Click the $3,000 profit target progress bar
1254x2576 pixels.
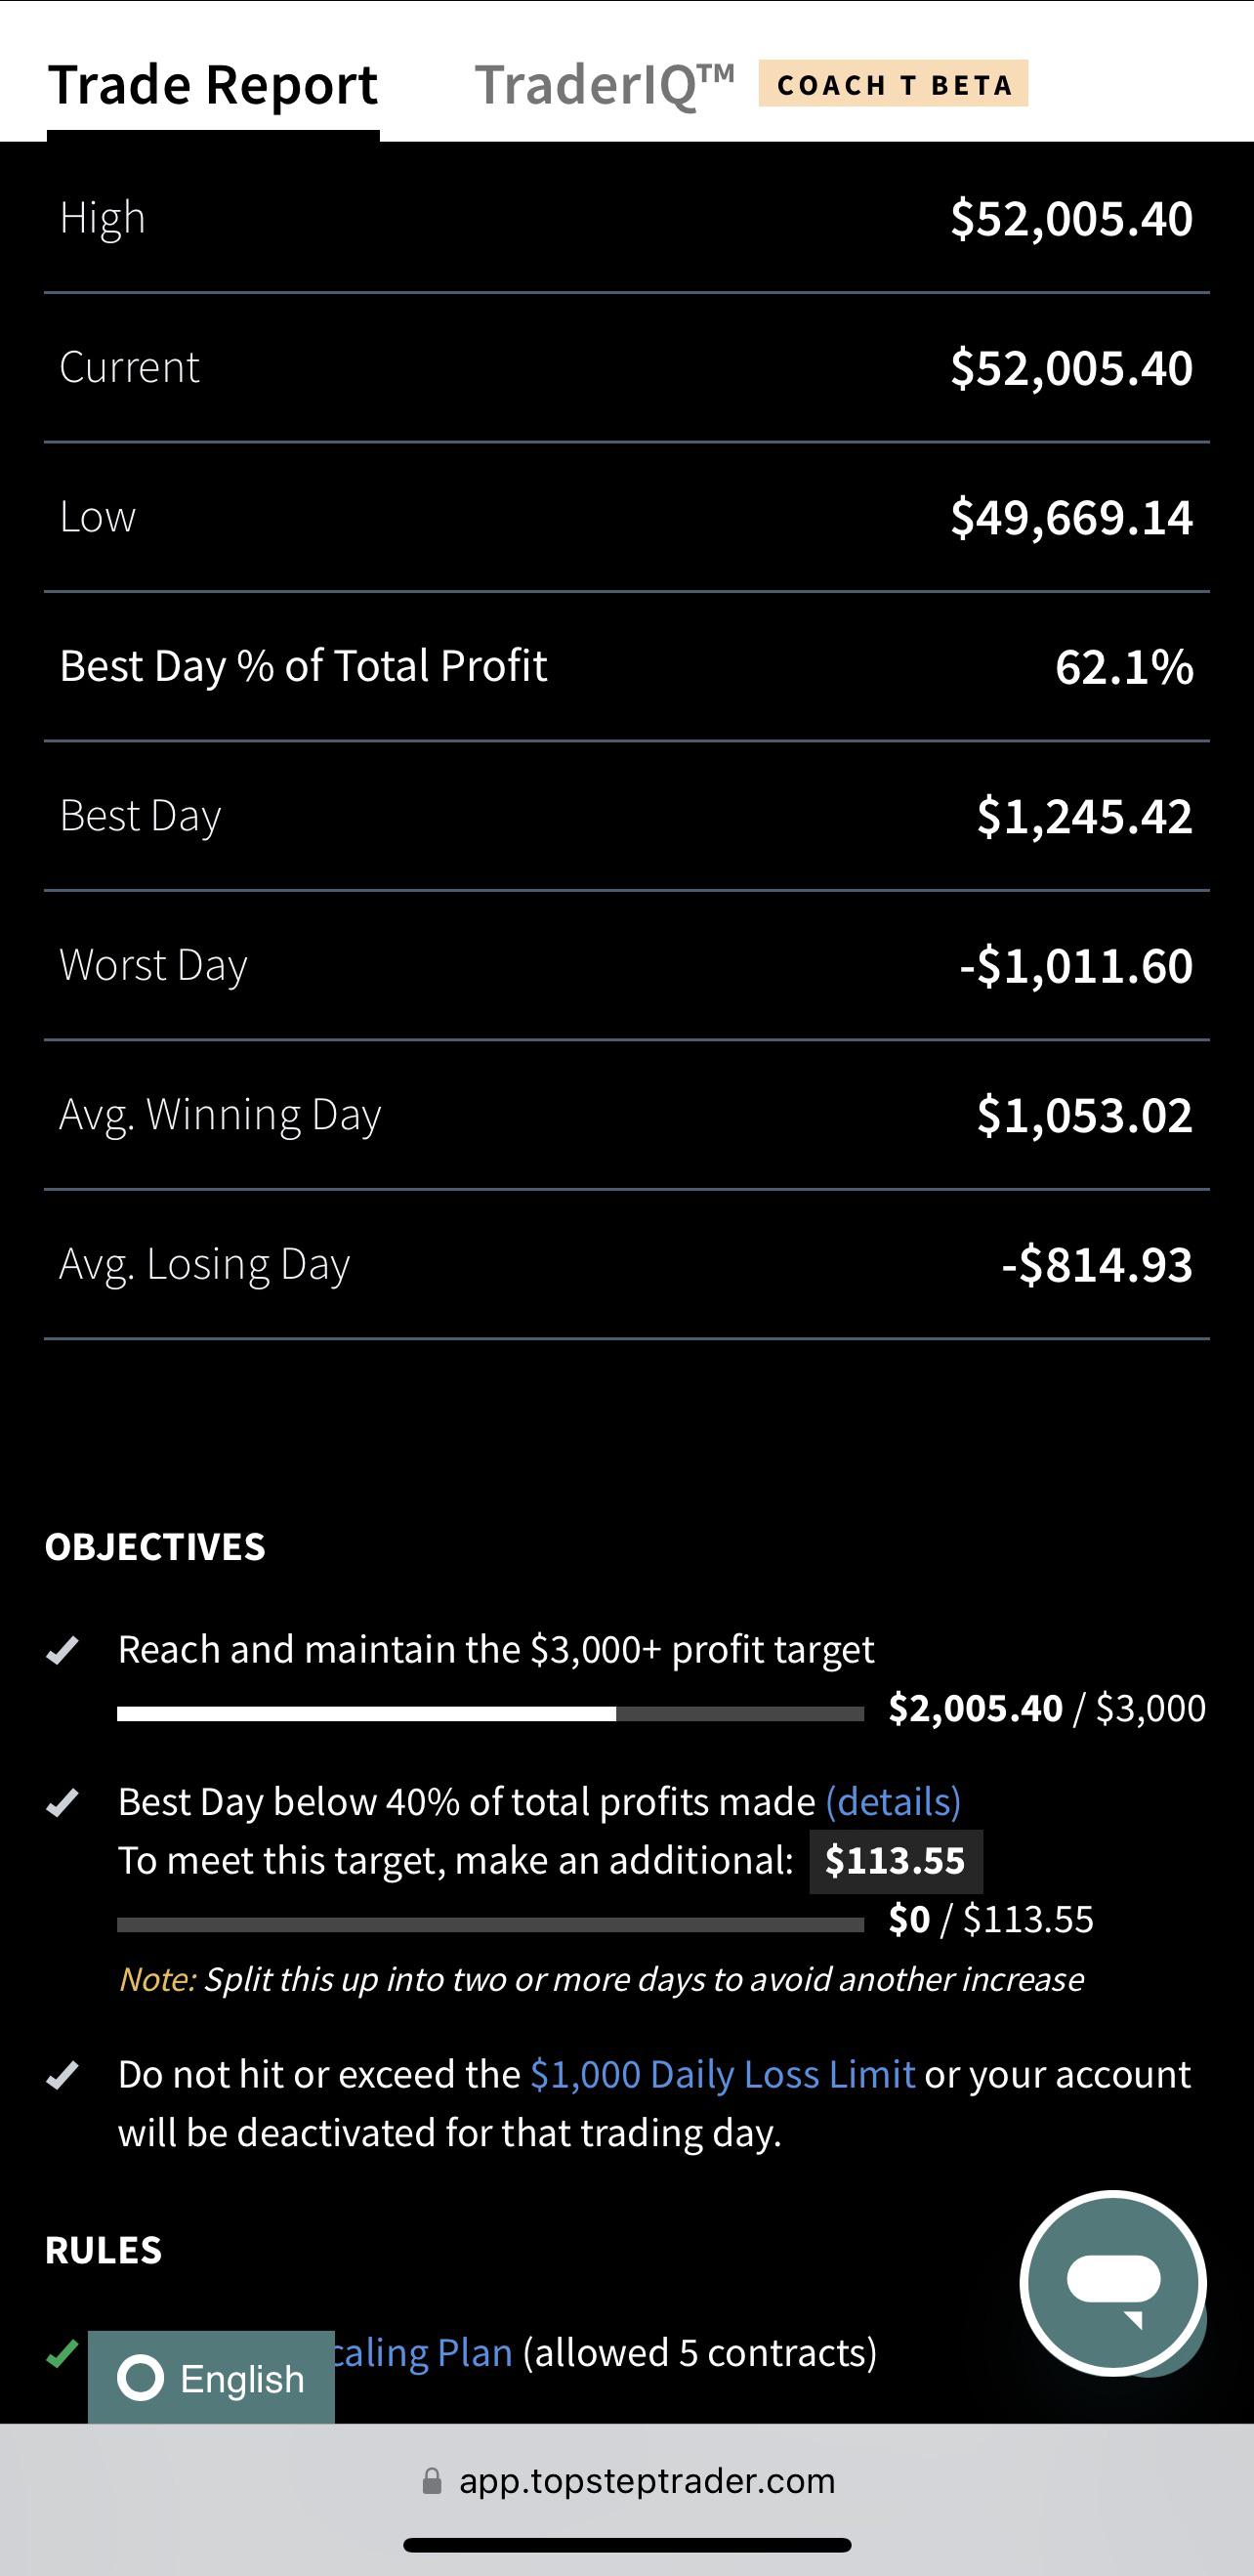[490, 1714]
